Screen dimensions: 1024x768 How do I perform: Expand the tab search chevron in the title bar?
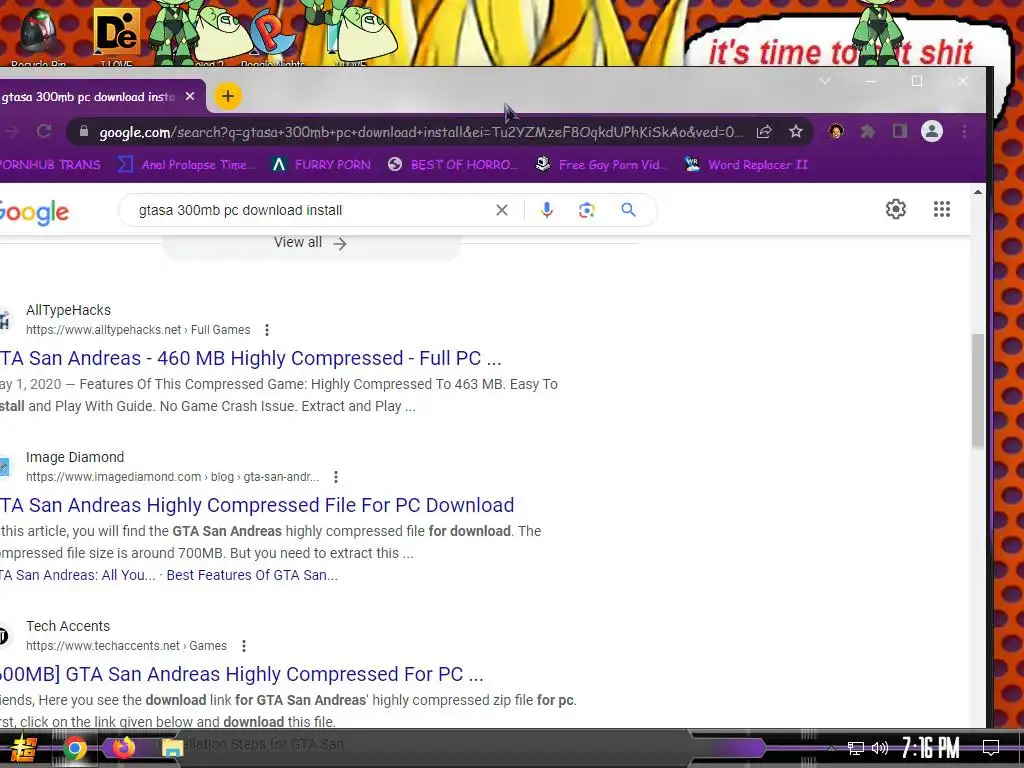(x=825, y=82)
